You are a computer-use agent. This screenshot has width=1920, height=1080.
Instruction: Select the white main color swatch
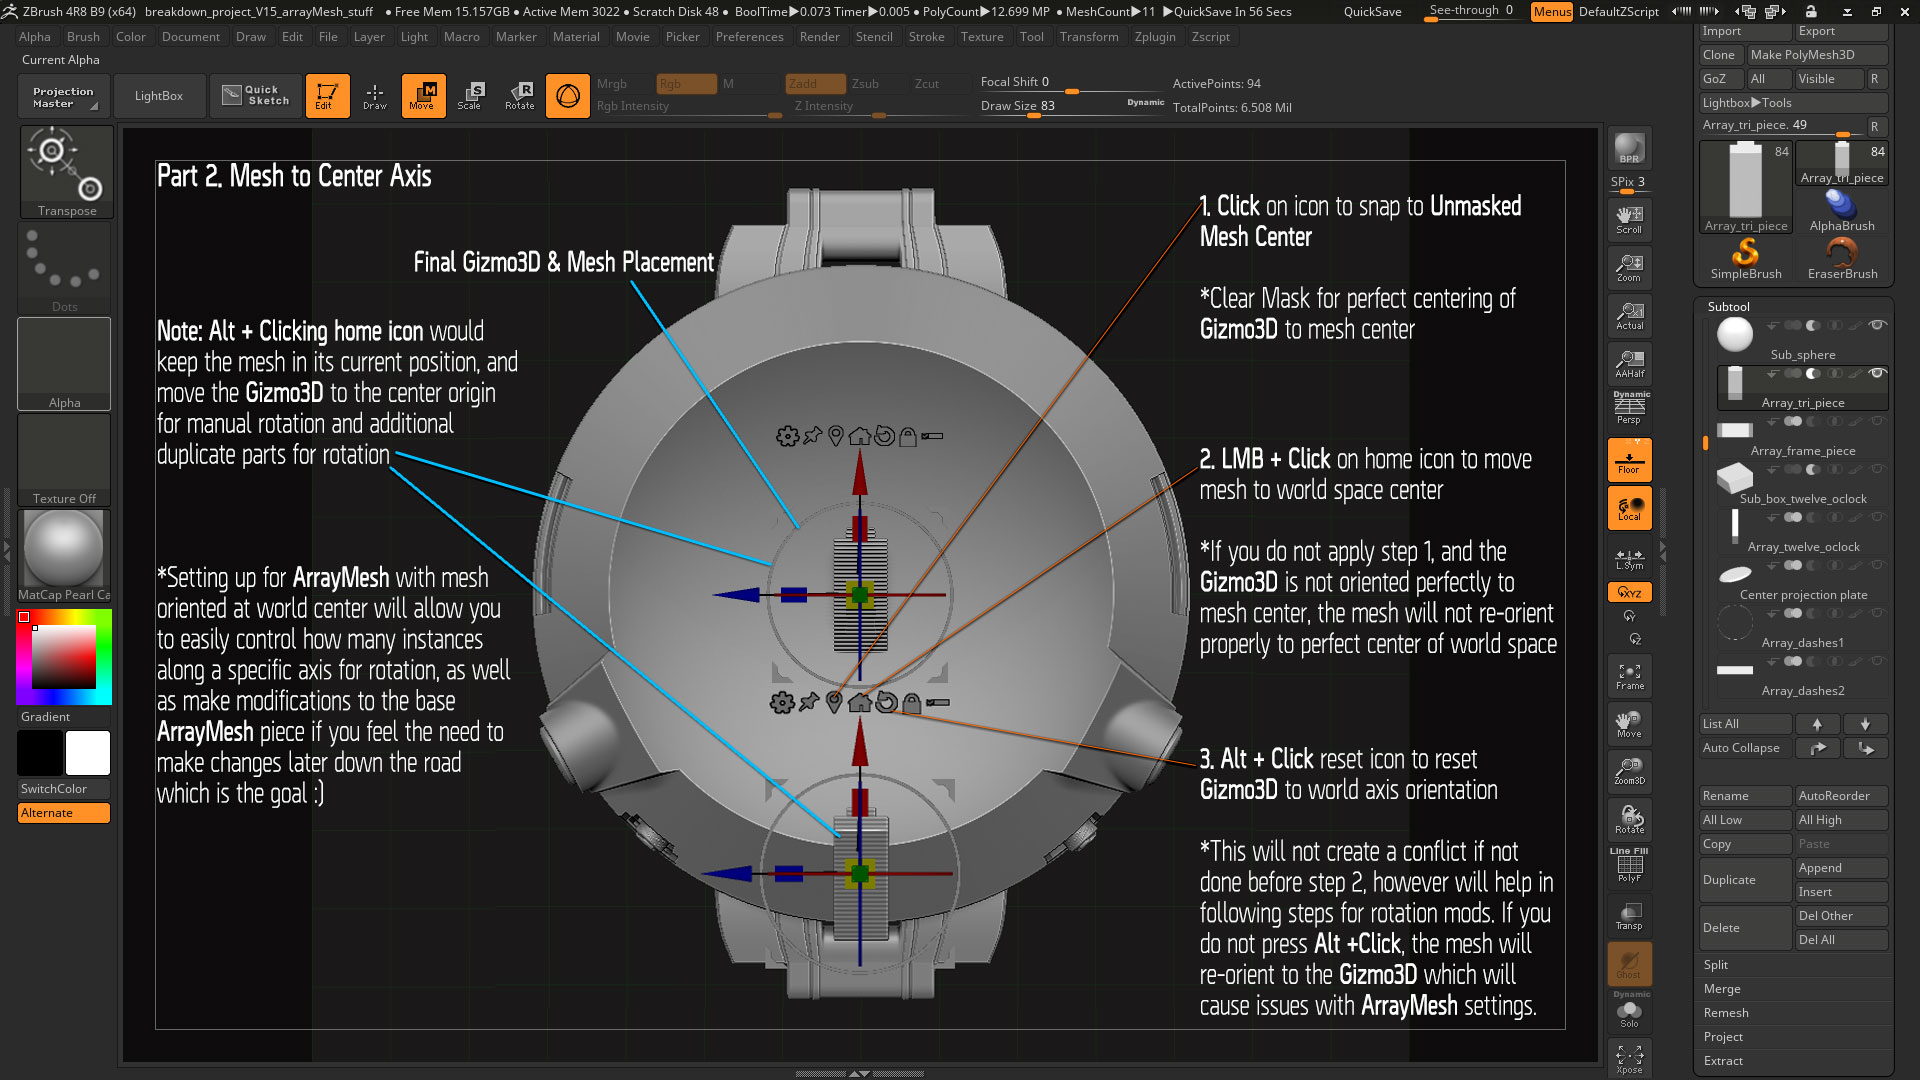pos(88,753)
